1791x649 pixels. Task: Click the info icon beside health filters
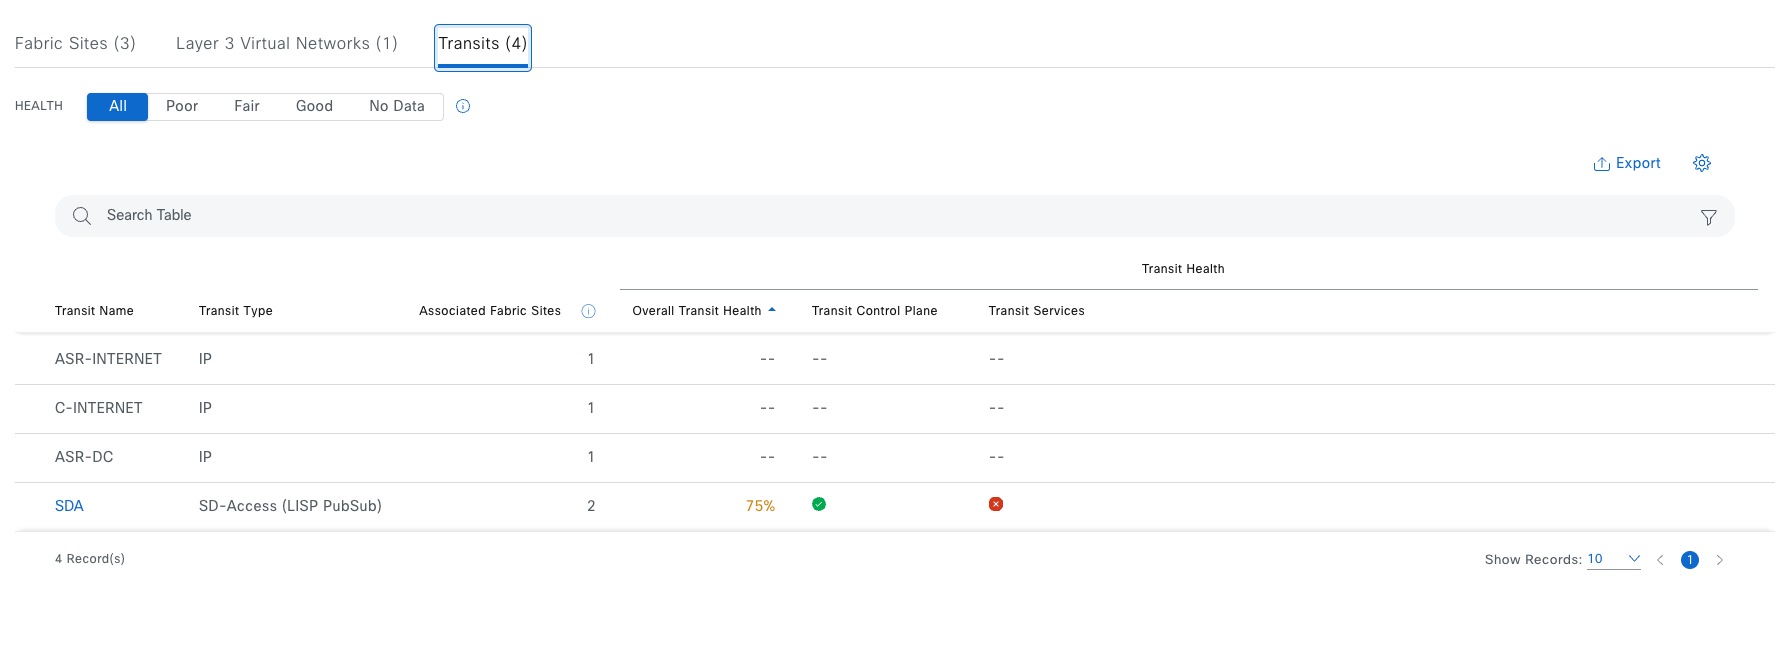463,106
